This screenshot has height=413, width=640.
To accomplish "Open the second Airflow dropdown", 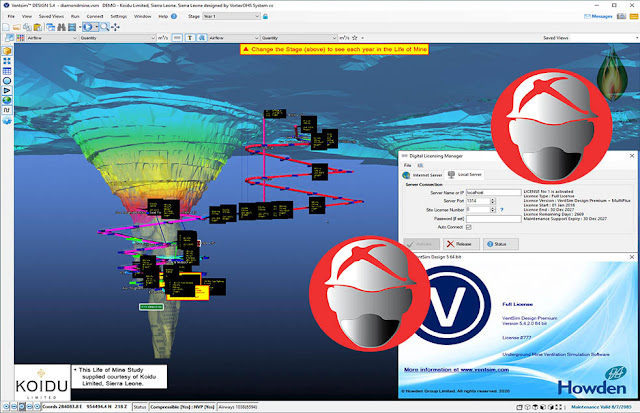I will point(234,38).
